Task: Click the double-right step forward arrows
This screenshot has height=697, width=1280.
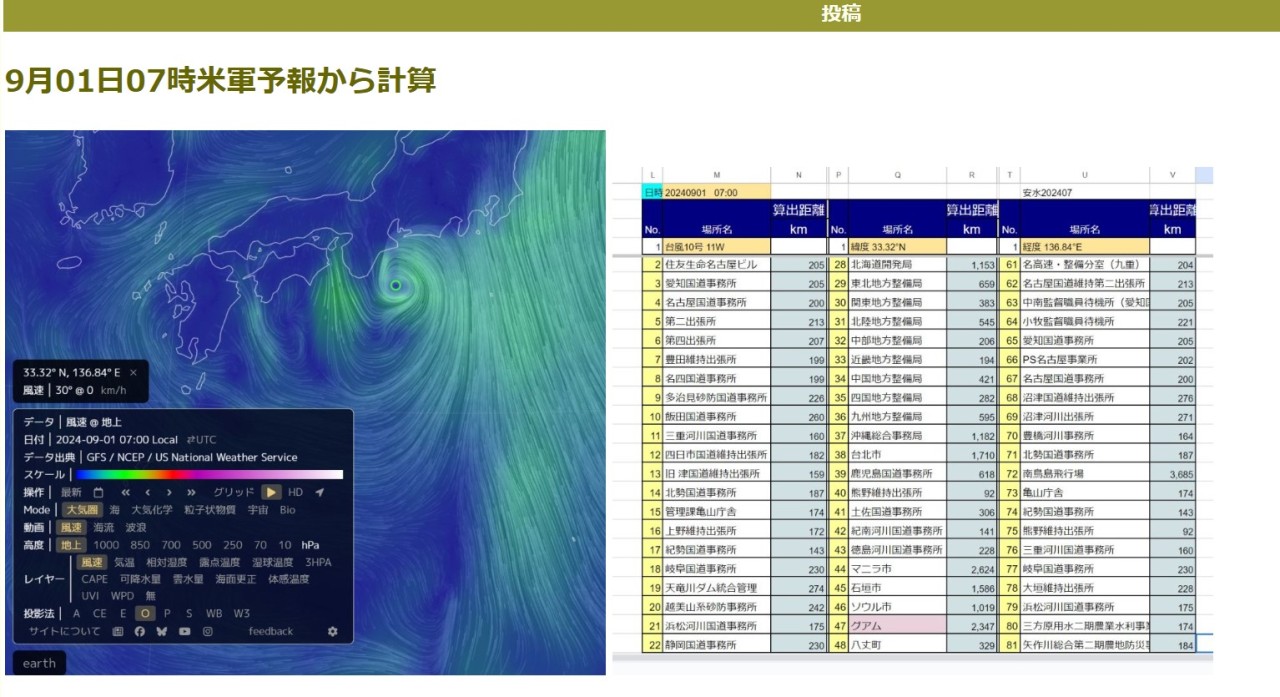Action: [191, 492]
